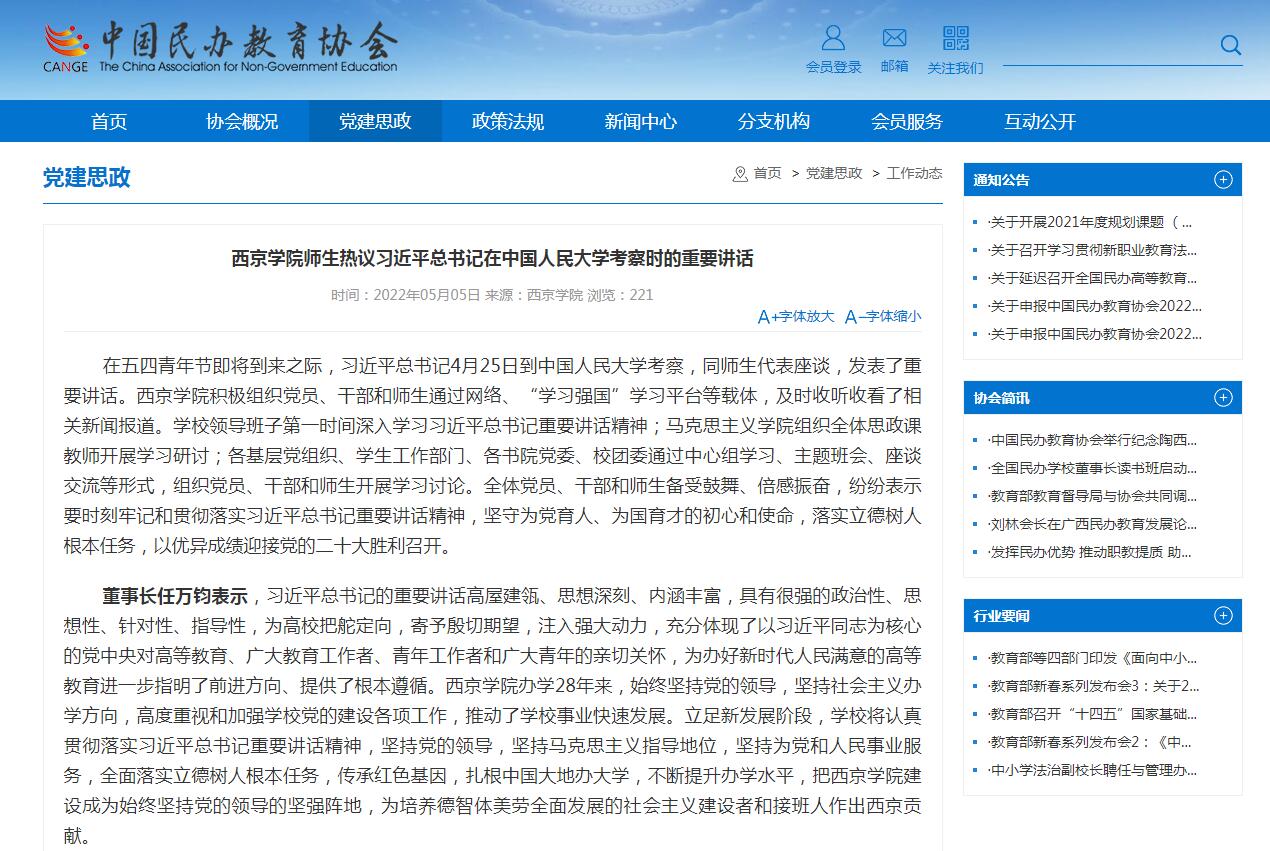Open the QR code follow-us icon
This screenshot has height=851, width=1270.
[x=956, y=38]
